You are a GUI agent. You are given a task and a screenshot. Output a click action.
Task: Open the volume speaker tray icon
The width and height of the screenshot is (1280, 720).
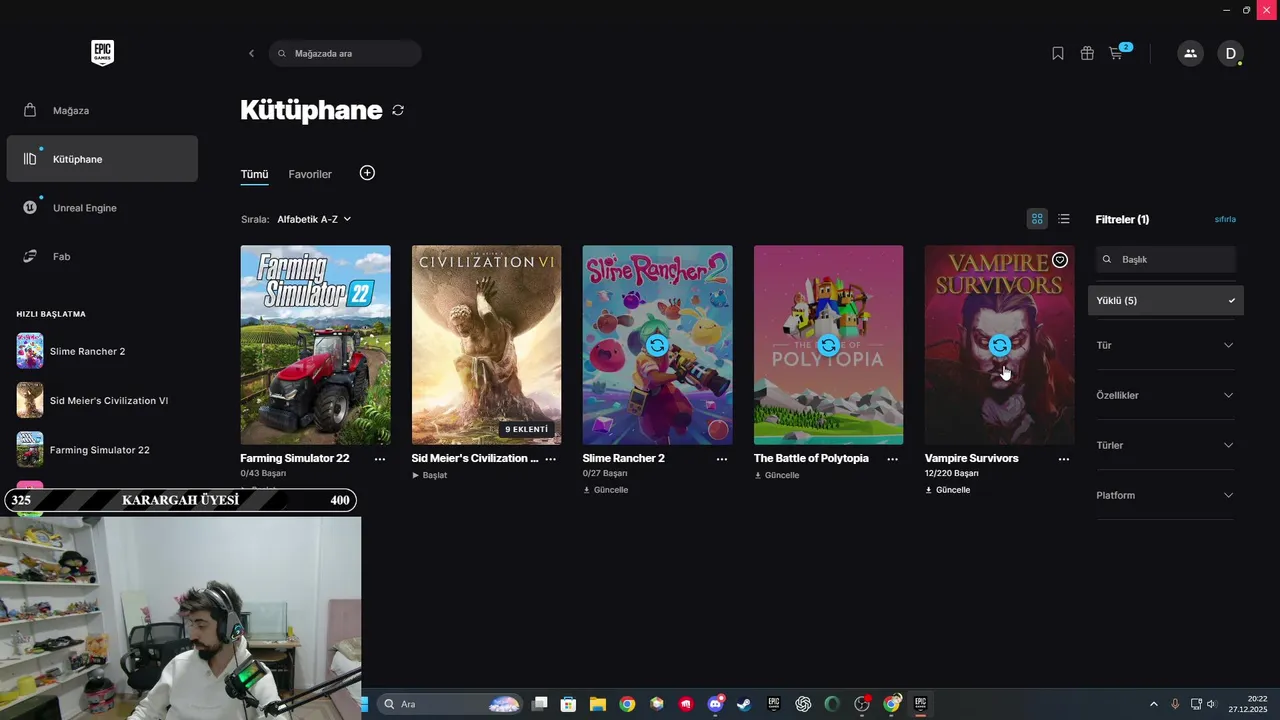coord(1212,704)
